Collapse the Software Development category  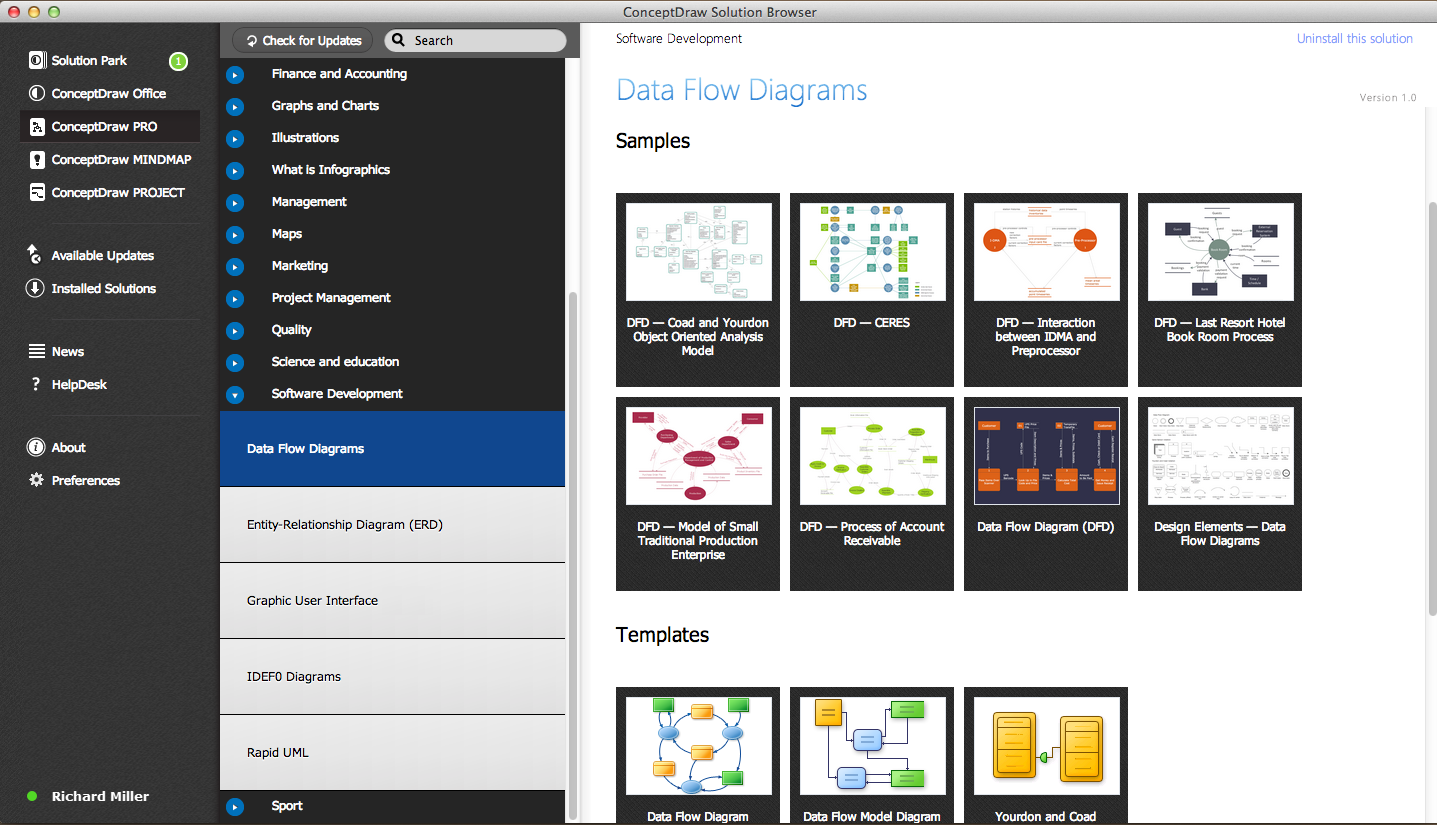[x=235, y=394]
